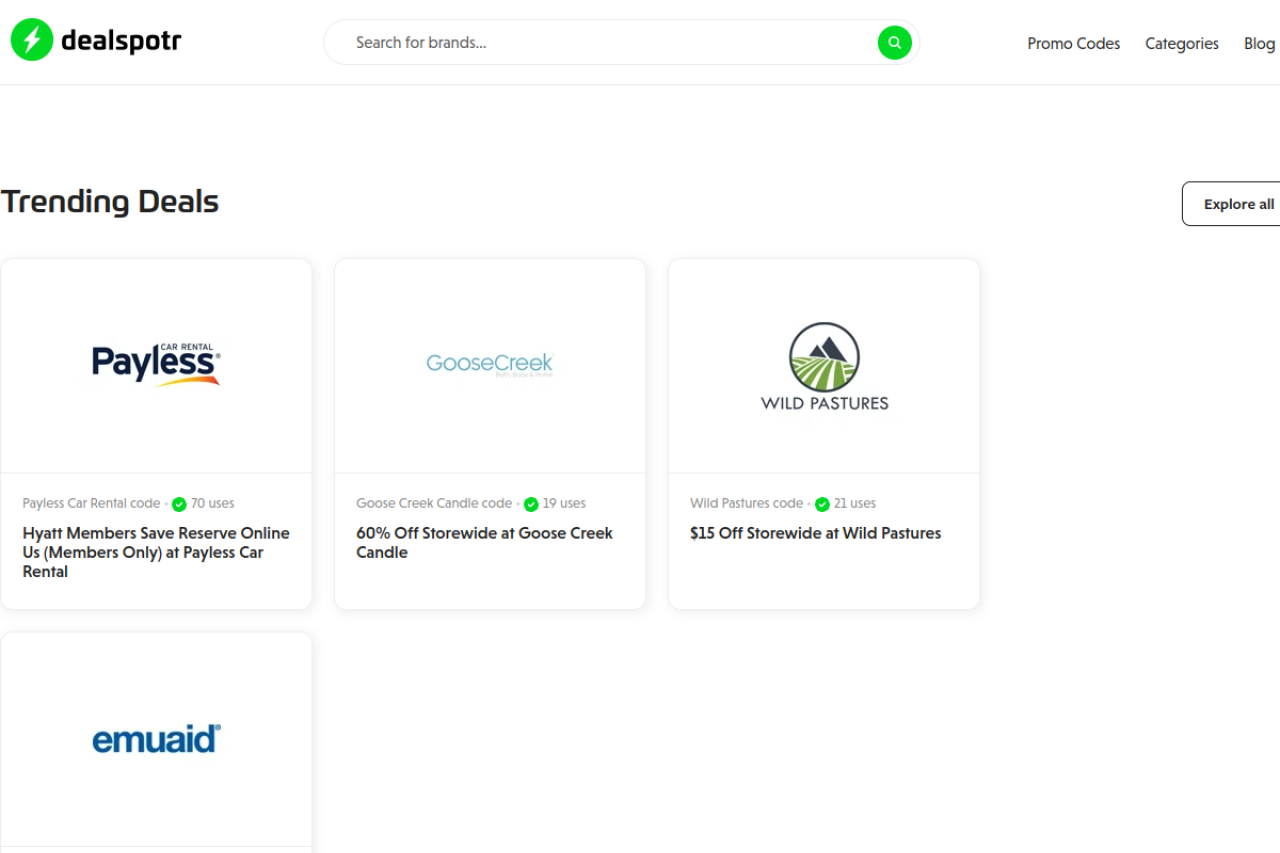Click the Payless Car Rental logo
This screenshot has height=853, width=1280.
coord(156,364)
